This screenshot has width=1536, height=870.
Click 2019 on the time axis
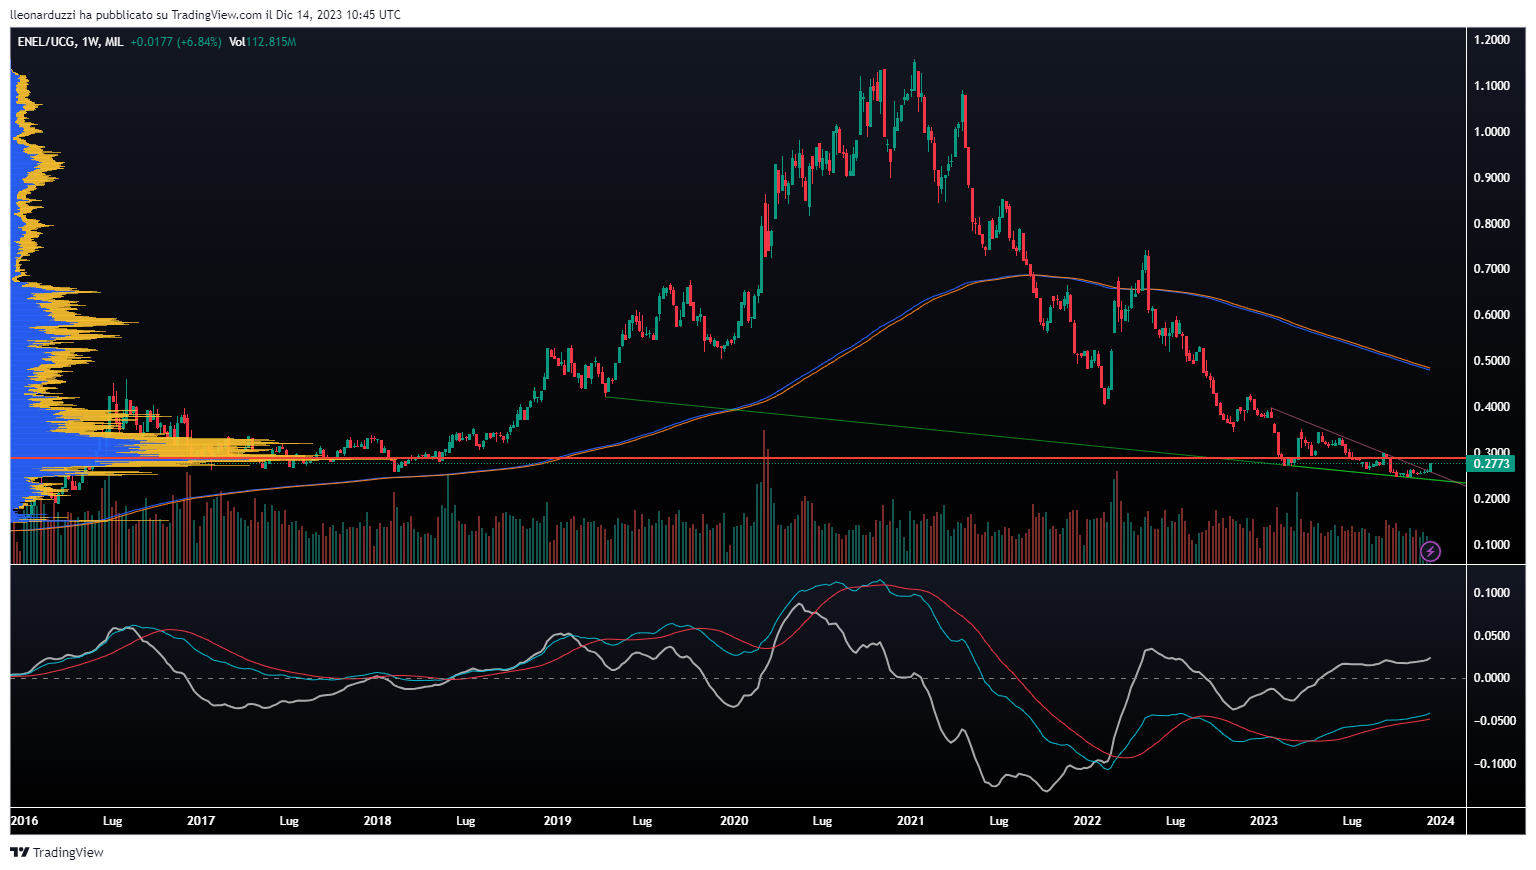pyautogui.click(x=557, y=821)
